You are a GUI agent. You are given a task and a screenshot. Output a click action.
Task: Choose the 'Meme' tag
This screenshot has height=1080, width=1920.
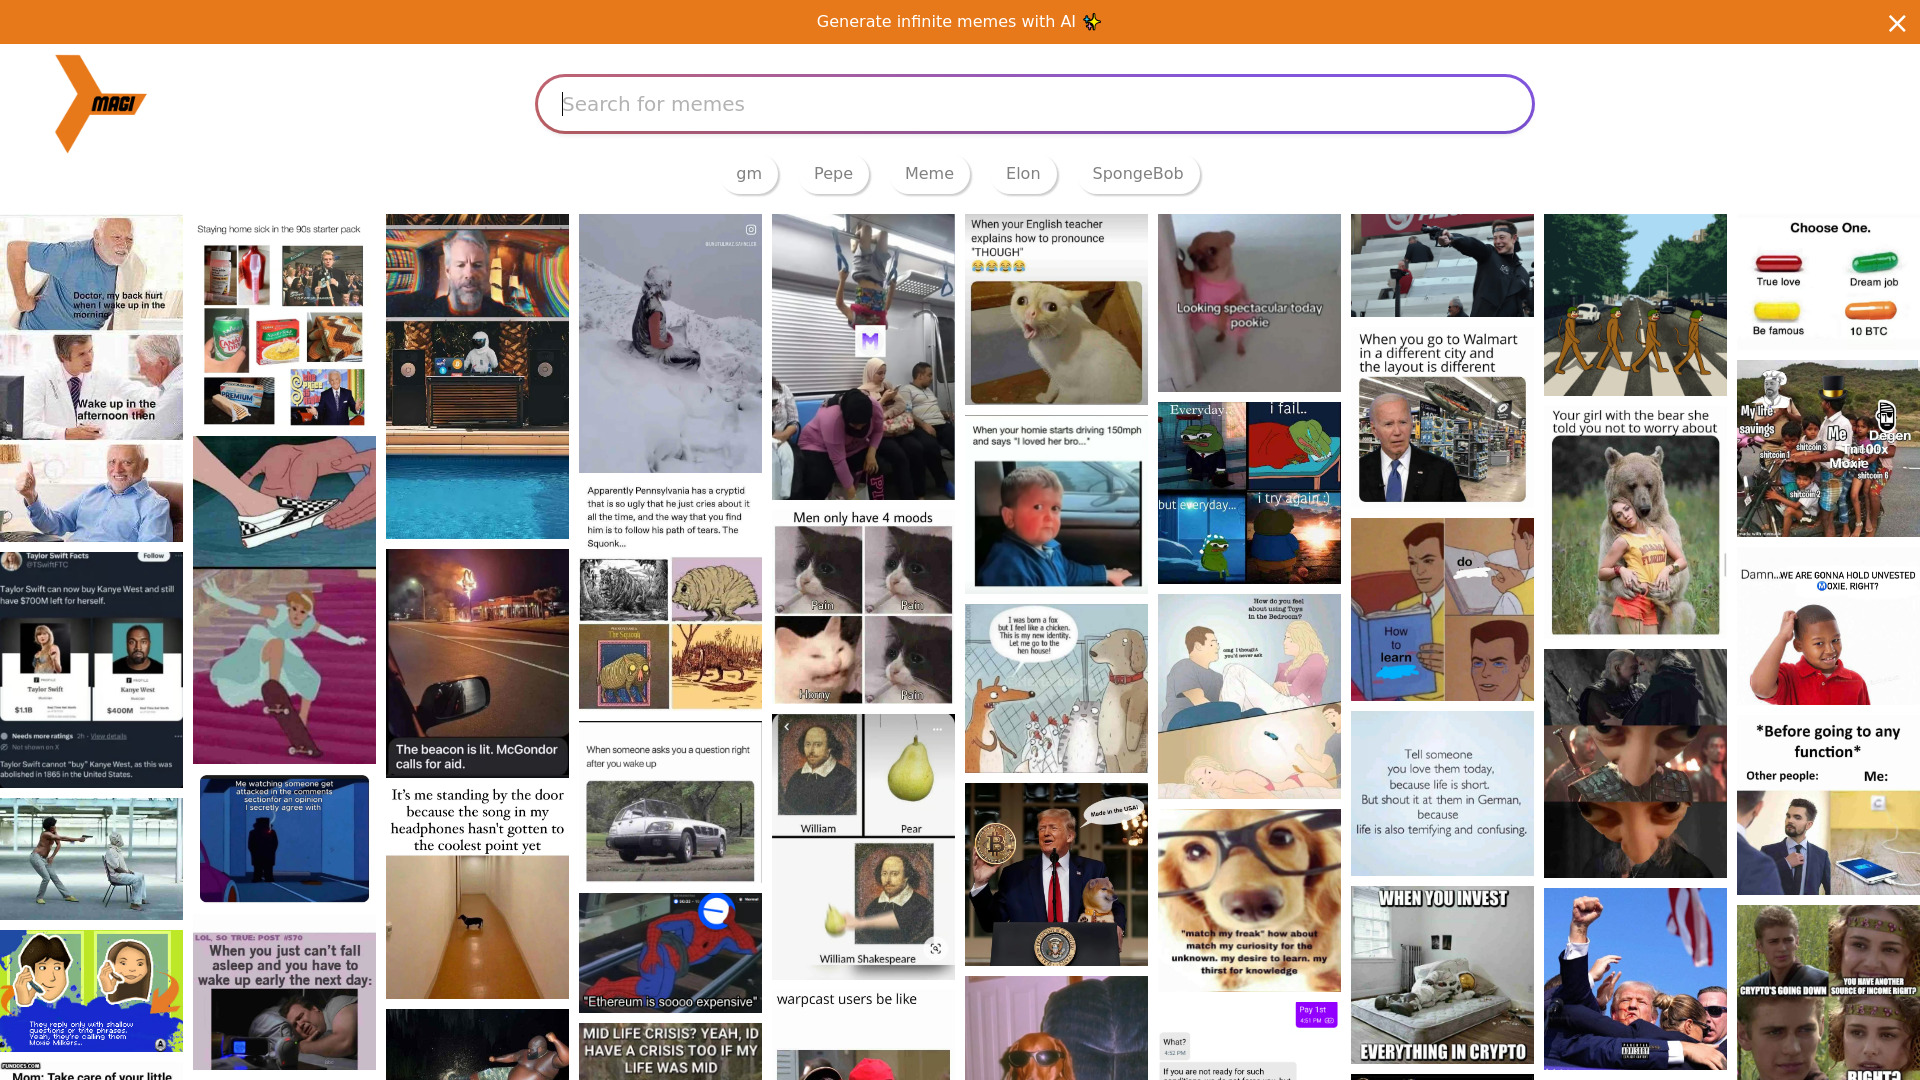(x=929, y=173)
